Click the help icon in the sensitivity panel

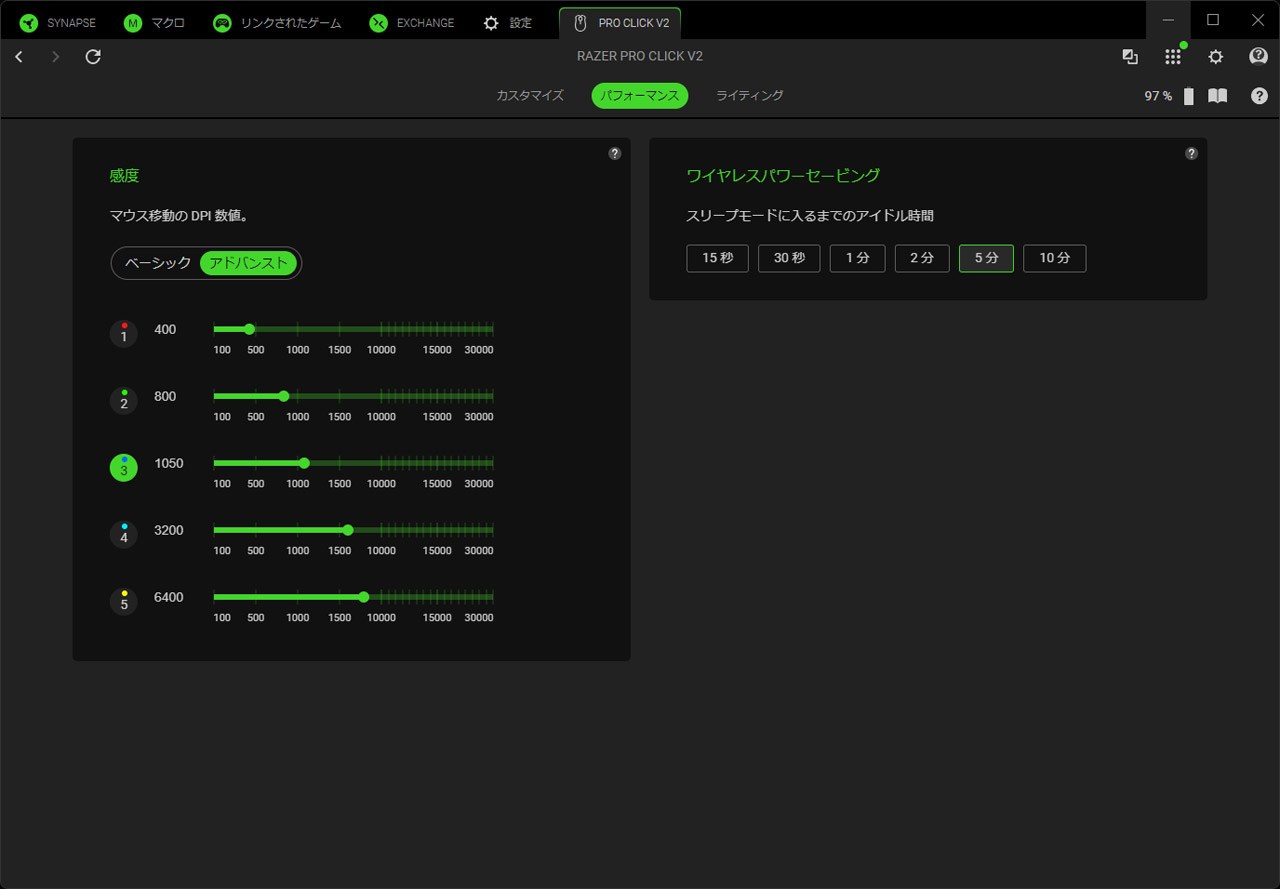click(x=615, y=153)
